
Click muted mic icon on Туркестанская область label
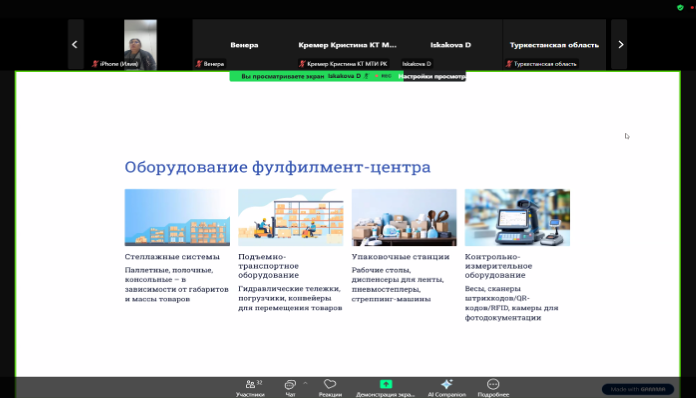click(x=509, y=64)
